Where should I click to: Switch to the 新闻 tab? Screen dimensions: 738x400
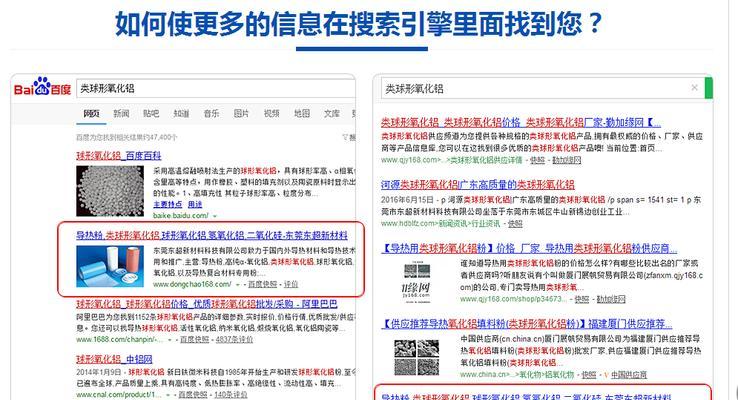(x=121, y=113)
